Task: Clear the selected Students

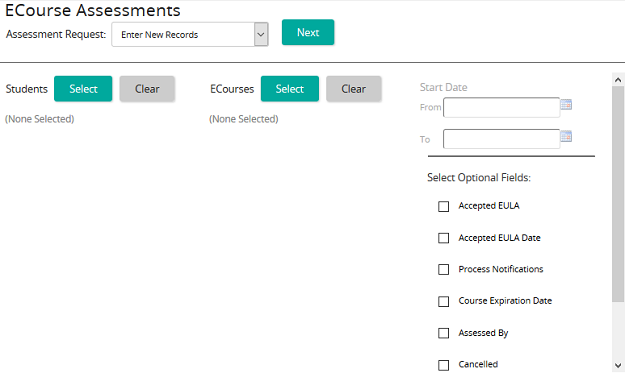Action: 147,89
